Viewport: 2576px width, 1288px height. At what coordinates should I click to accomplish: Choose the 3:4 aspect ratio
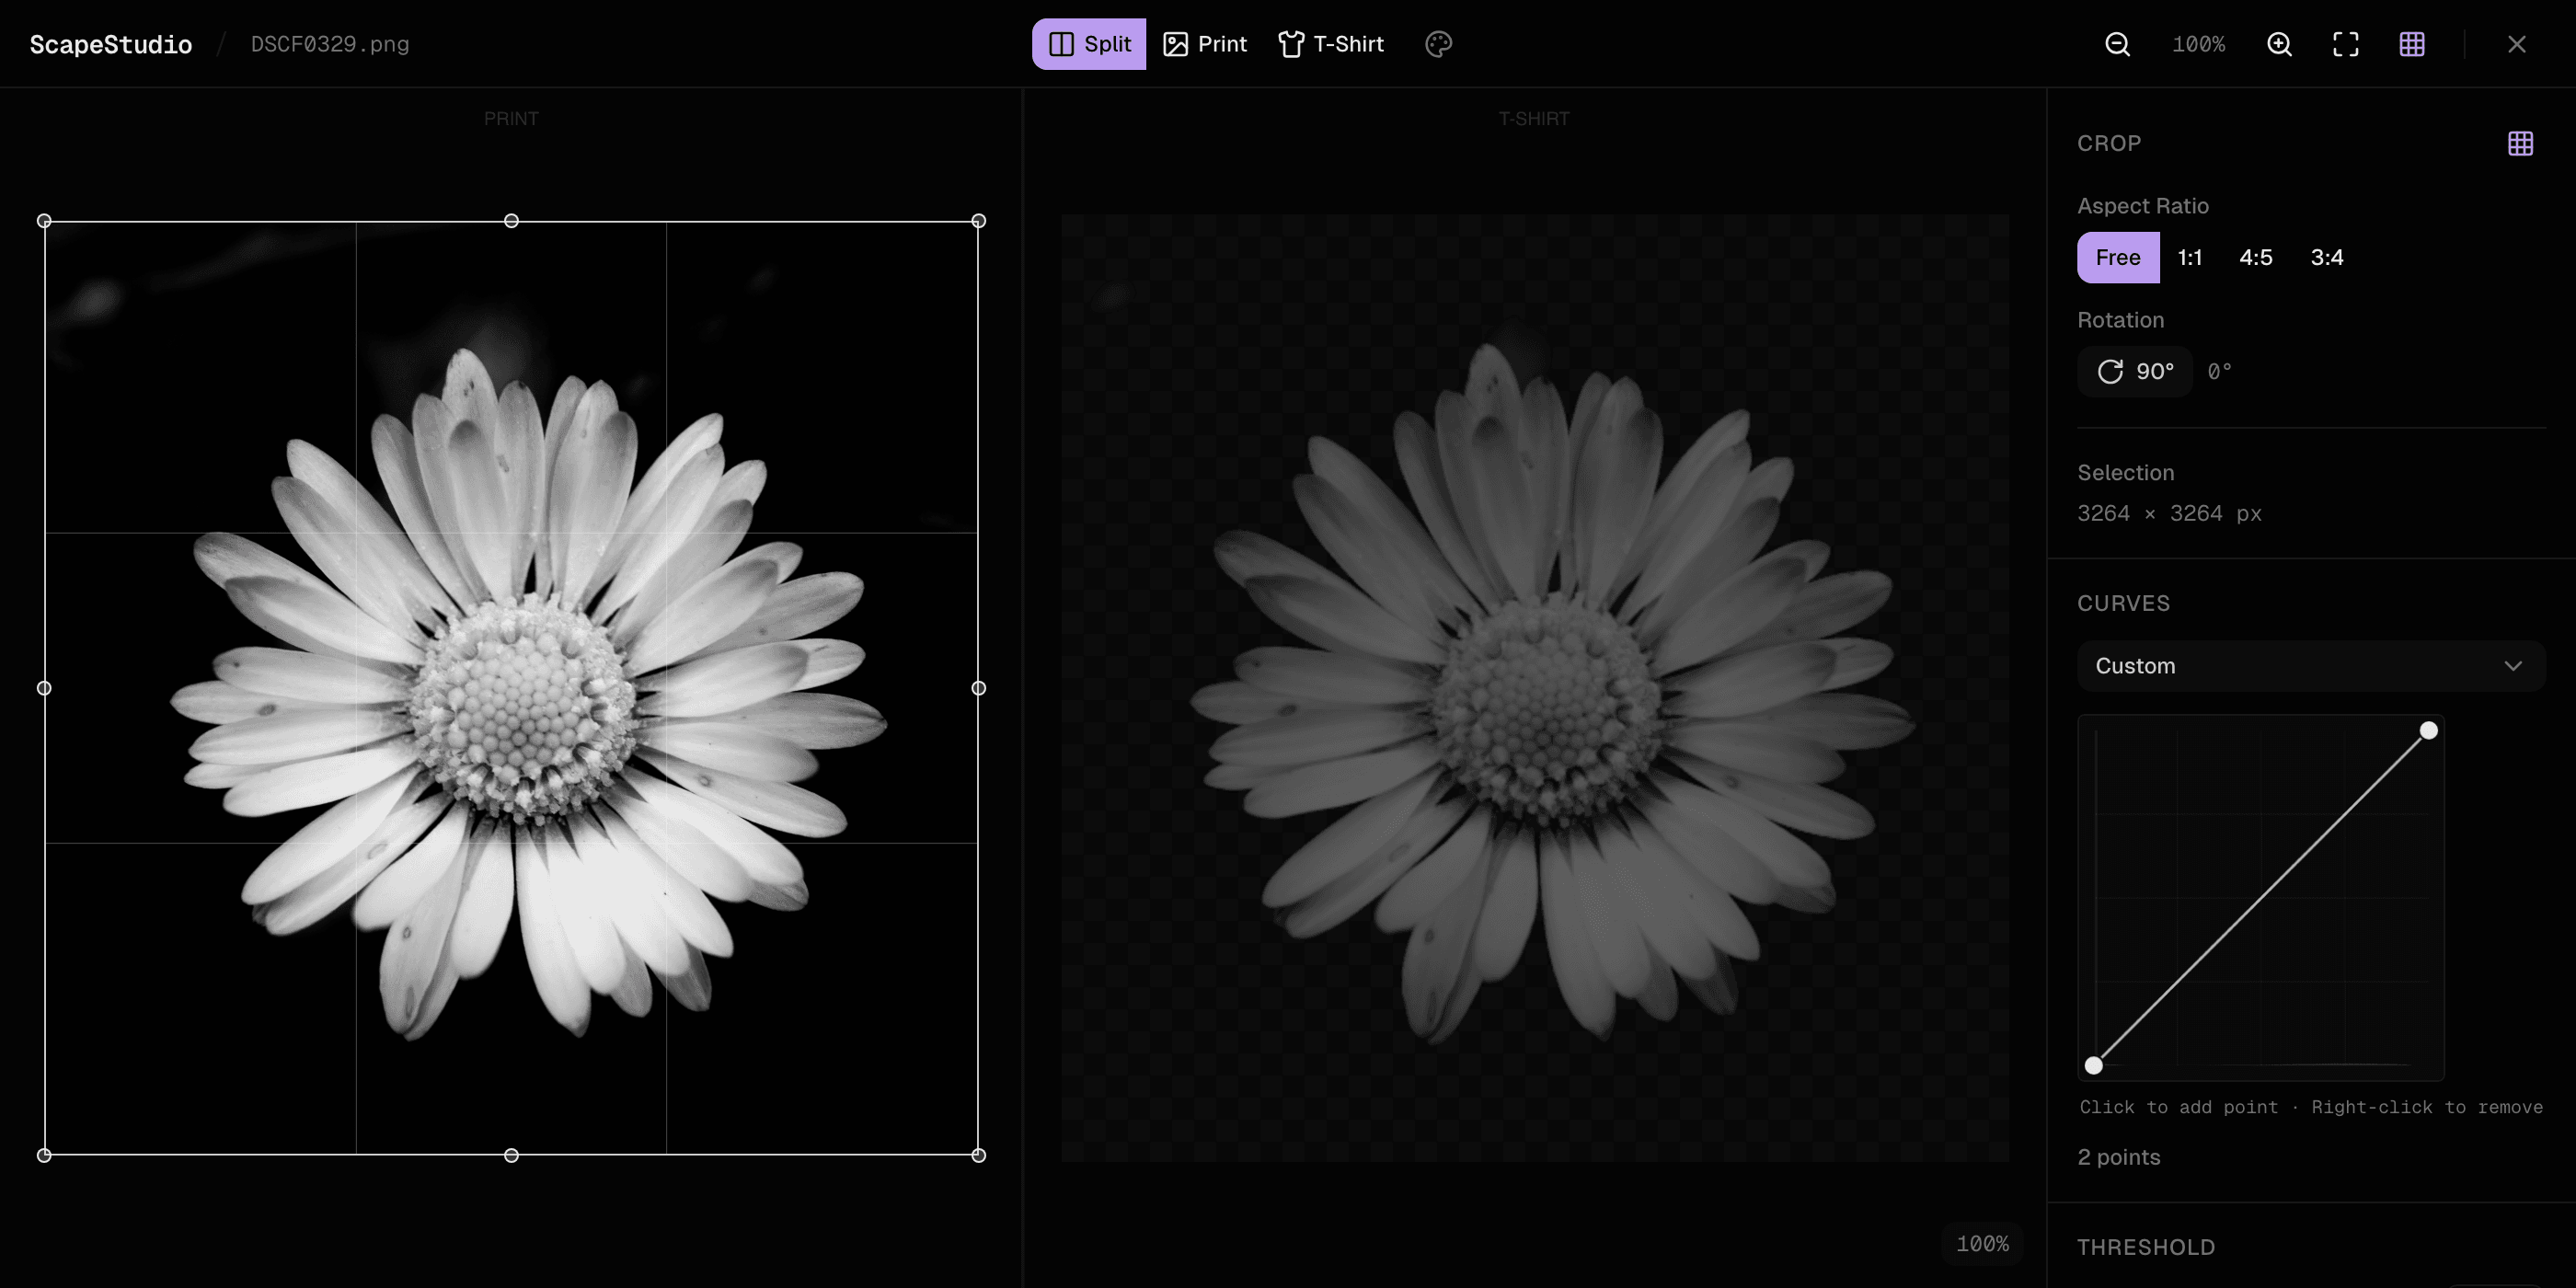point(2326,257)
